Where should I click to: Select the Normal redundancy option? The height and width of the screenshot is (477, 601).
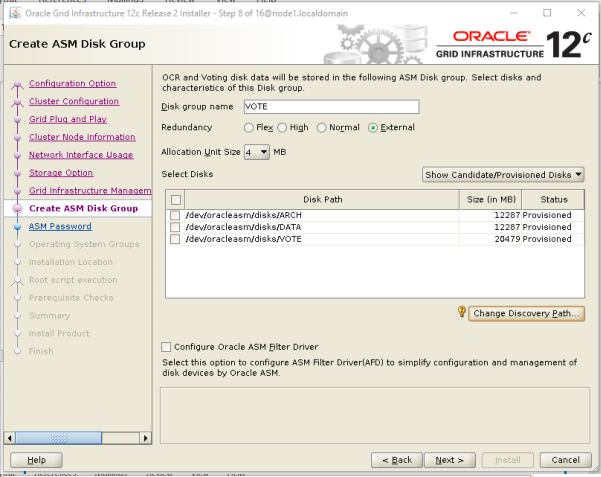(x=321, y=128)
